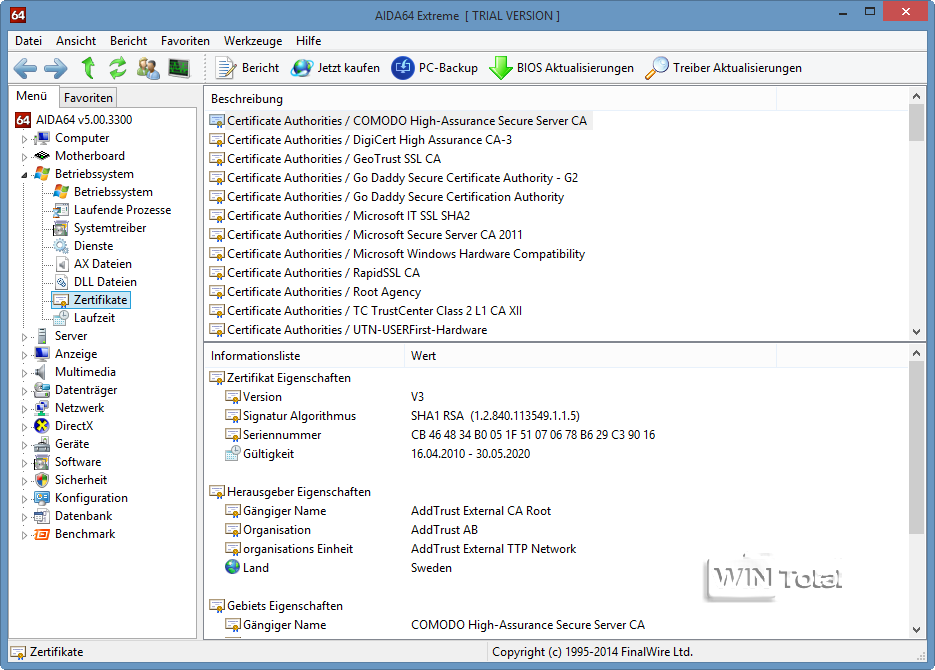The height and width of the screenshot is (670, 935).
Task: Expand the Multimedia tree node
Action: 24,373
